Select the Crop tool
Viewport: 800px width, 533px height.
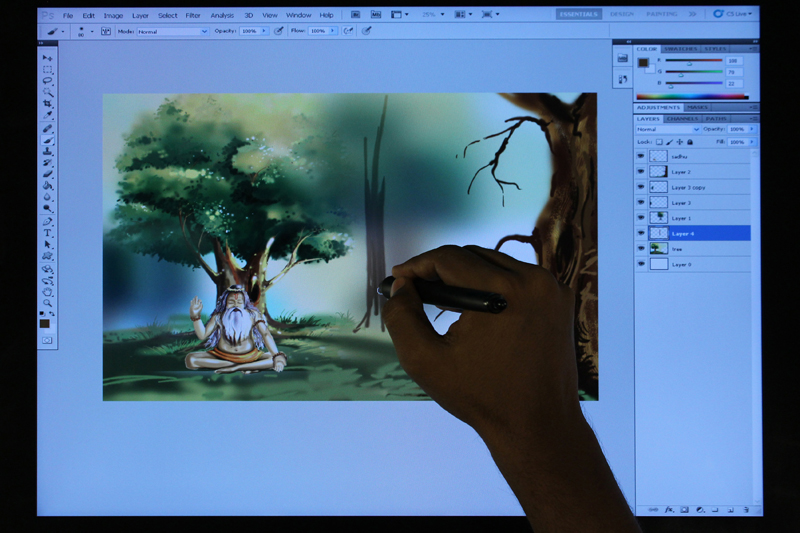coord(47,104)
